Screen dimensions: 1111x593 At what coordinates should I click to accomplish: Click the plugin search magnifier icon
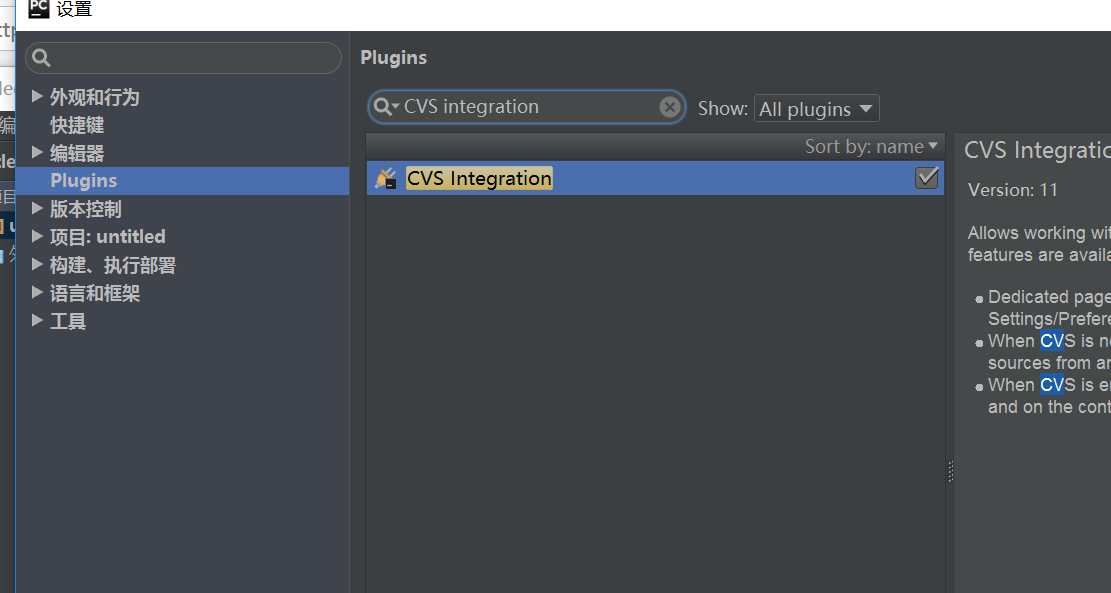click(x=383, y=107)
